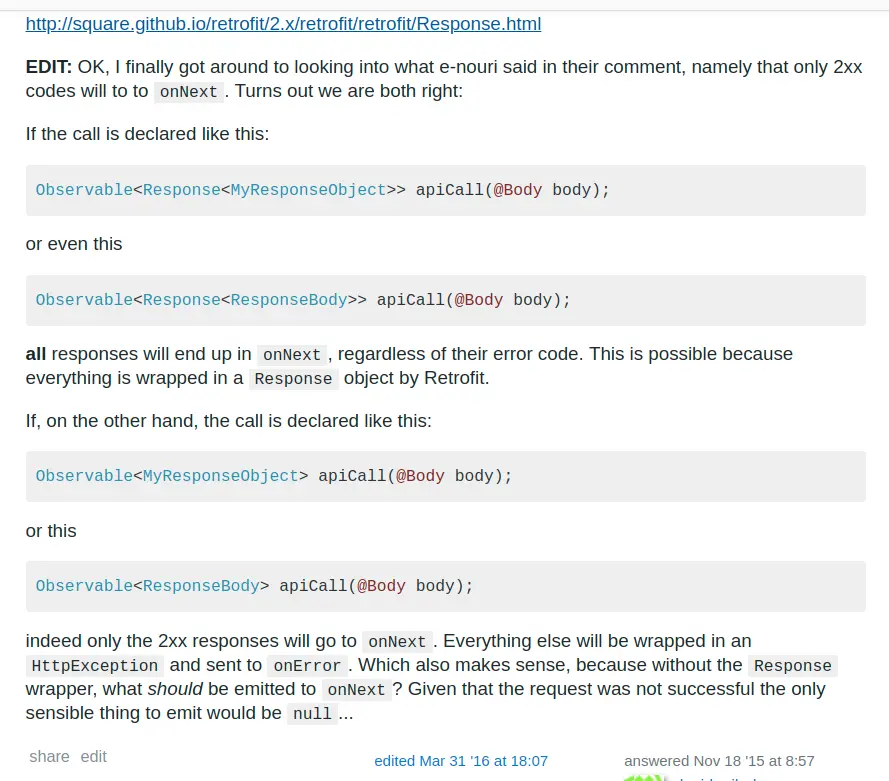Click the inline null code label
The height and width of the screenshot is (781, 889).
point(312,714)
